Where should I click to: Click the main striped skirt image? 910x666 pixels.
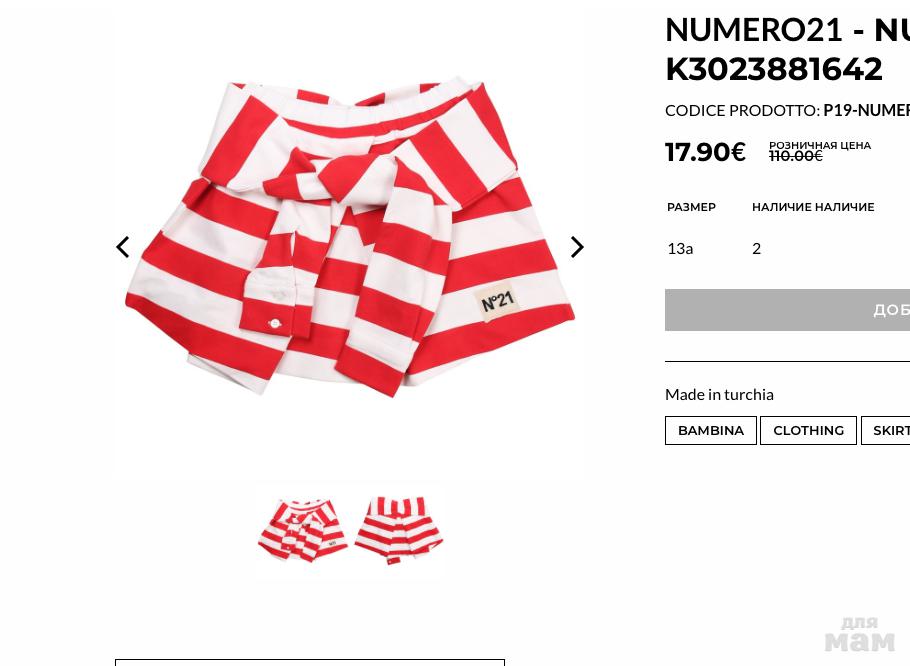(x=350, y=238)
